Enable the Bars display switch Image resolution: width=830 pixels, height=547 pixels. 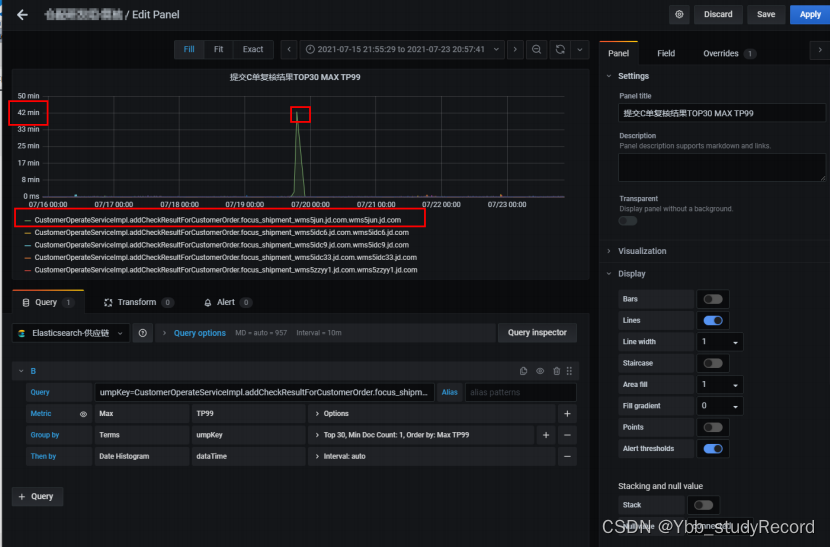(x=712, y=299)
